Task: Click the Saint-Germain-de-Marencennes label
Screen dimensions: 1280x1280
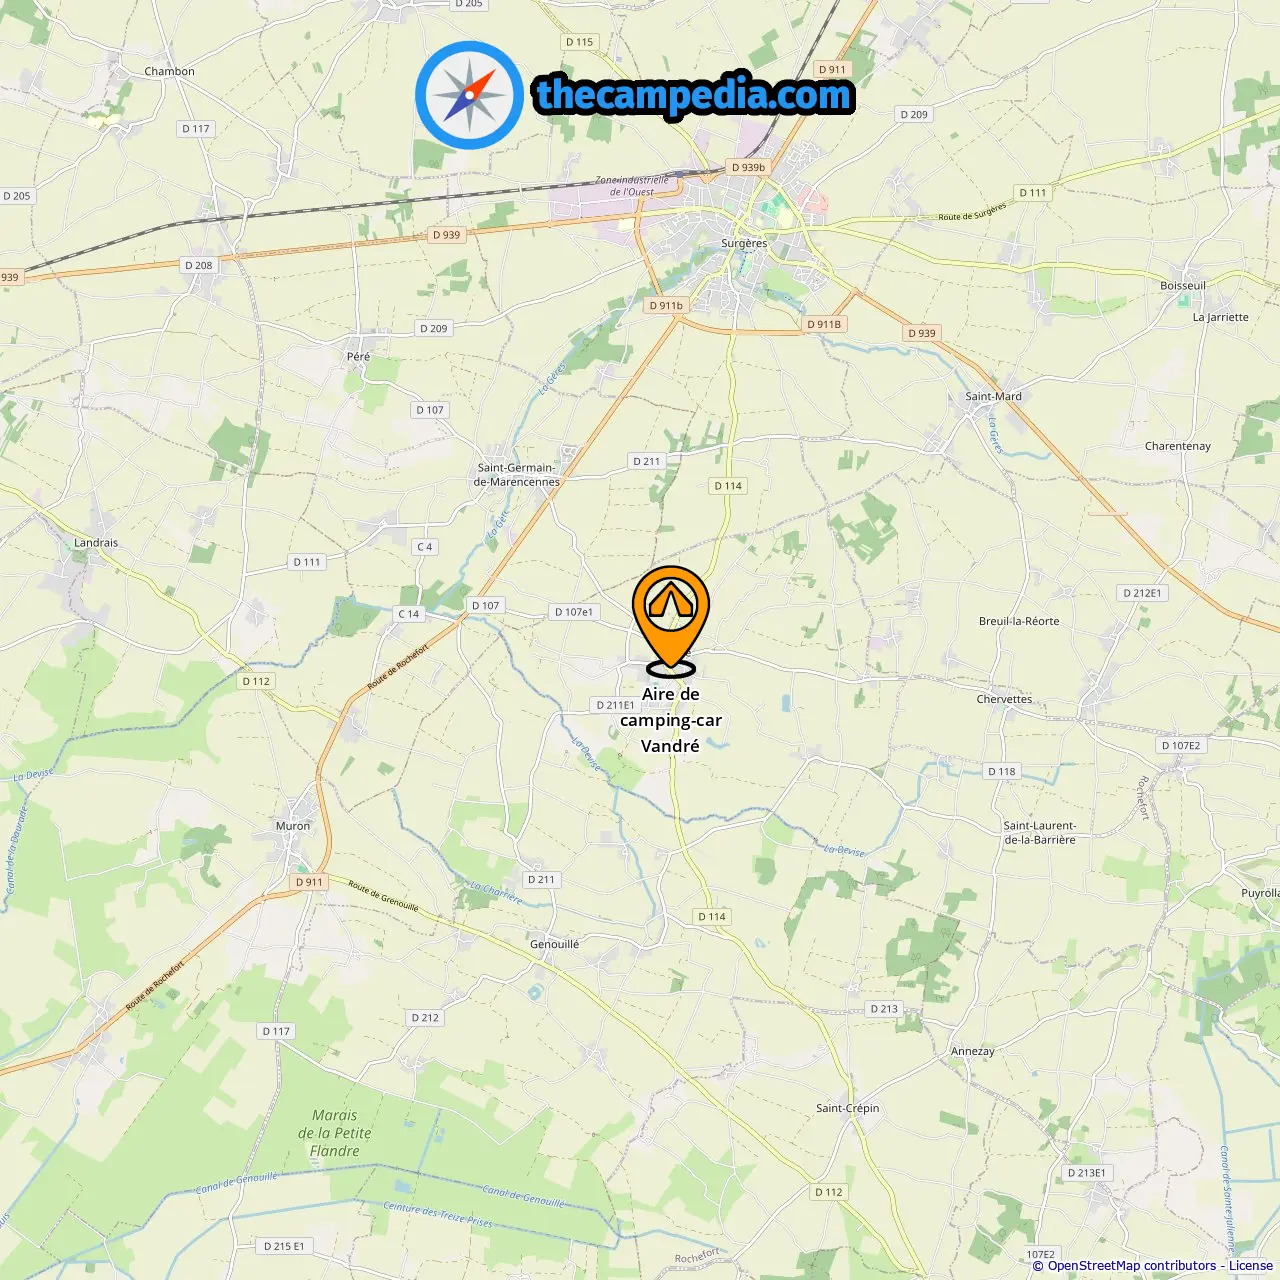Action: click(517, 474)
